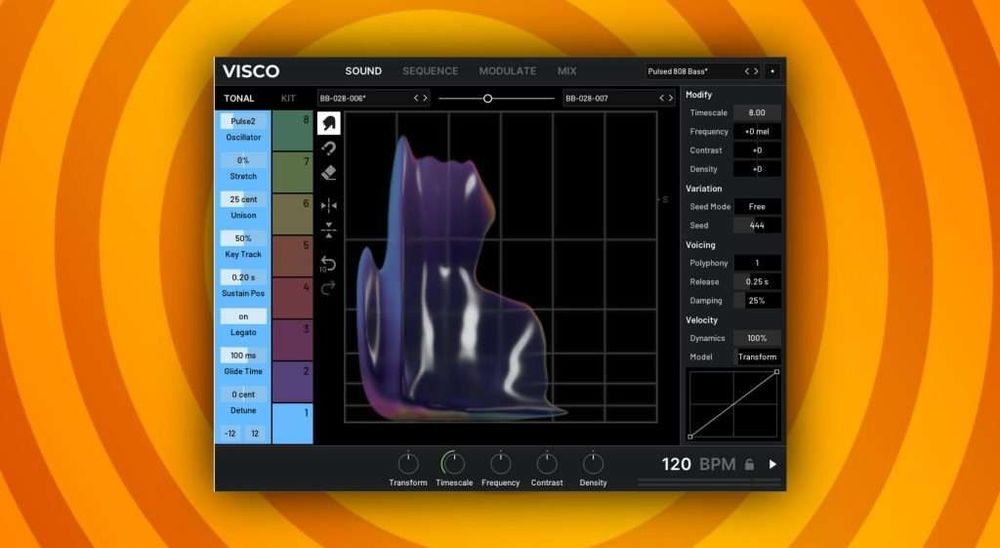
Task: Click the Polyphony 1 field
Action: pos(757,263)
